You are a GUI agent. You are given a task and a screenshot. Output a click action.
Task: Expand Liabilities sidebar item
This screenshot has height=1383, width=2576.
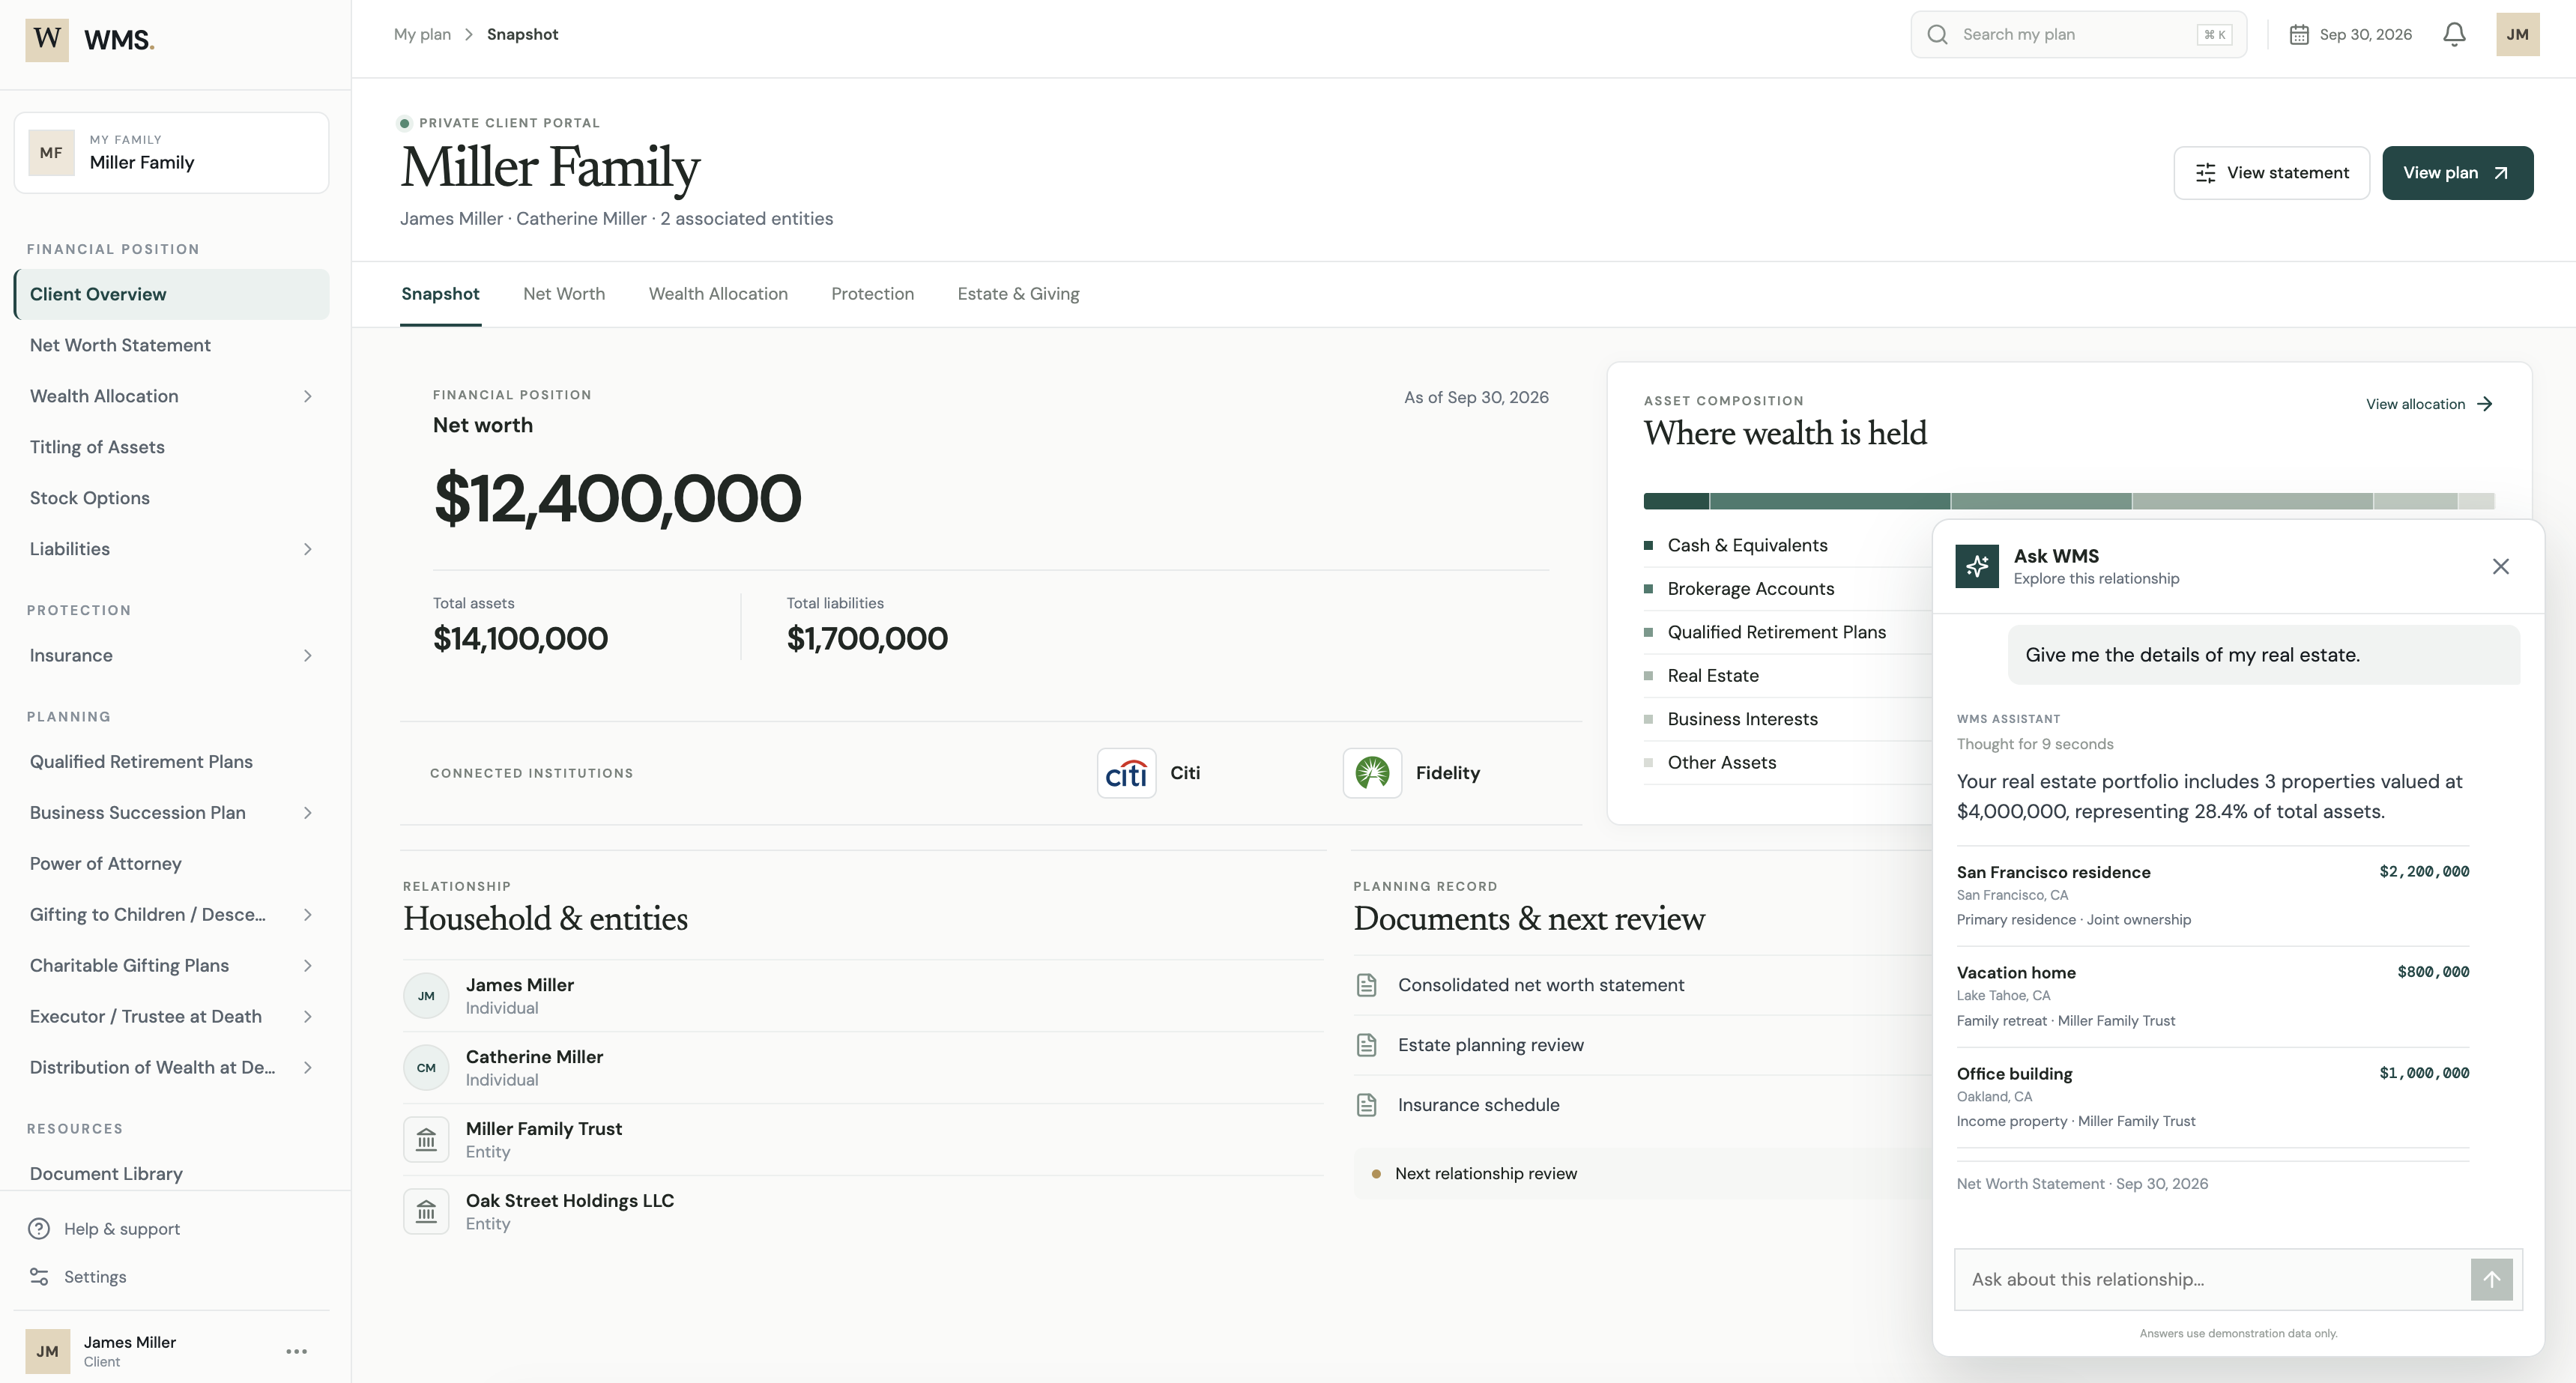[x=307, y=549]
